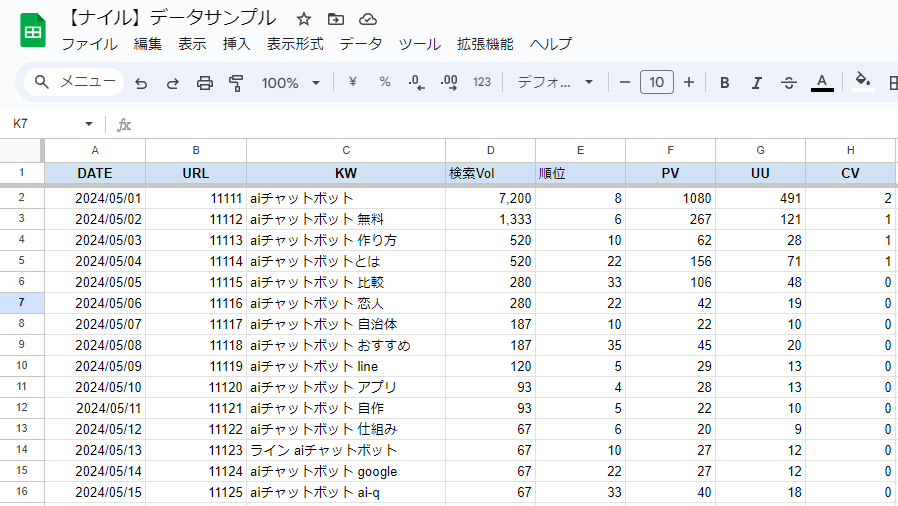The image size is (898, 506).
Task: Decrease decimal places
Action: pos(416,83)
